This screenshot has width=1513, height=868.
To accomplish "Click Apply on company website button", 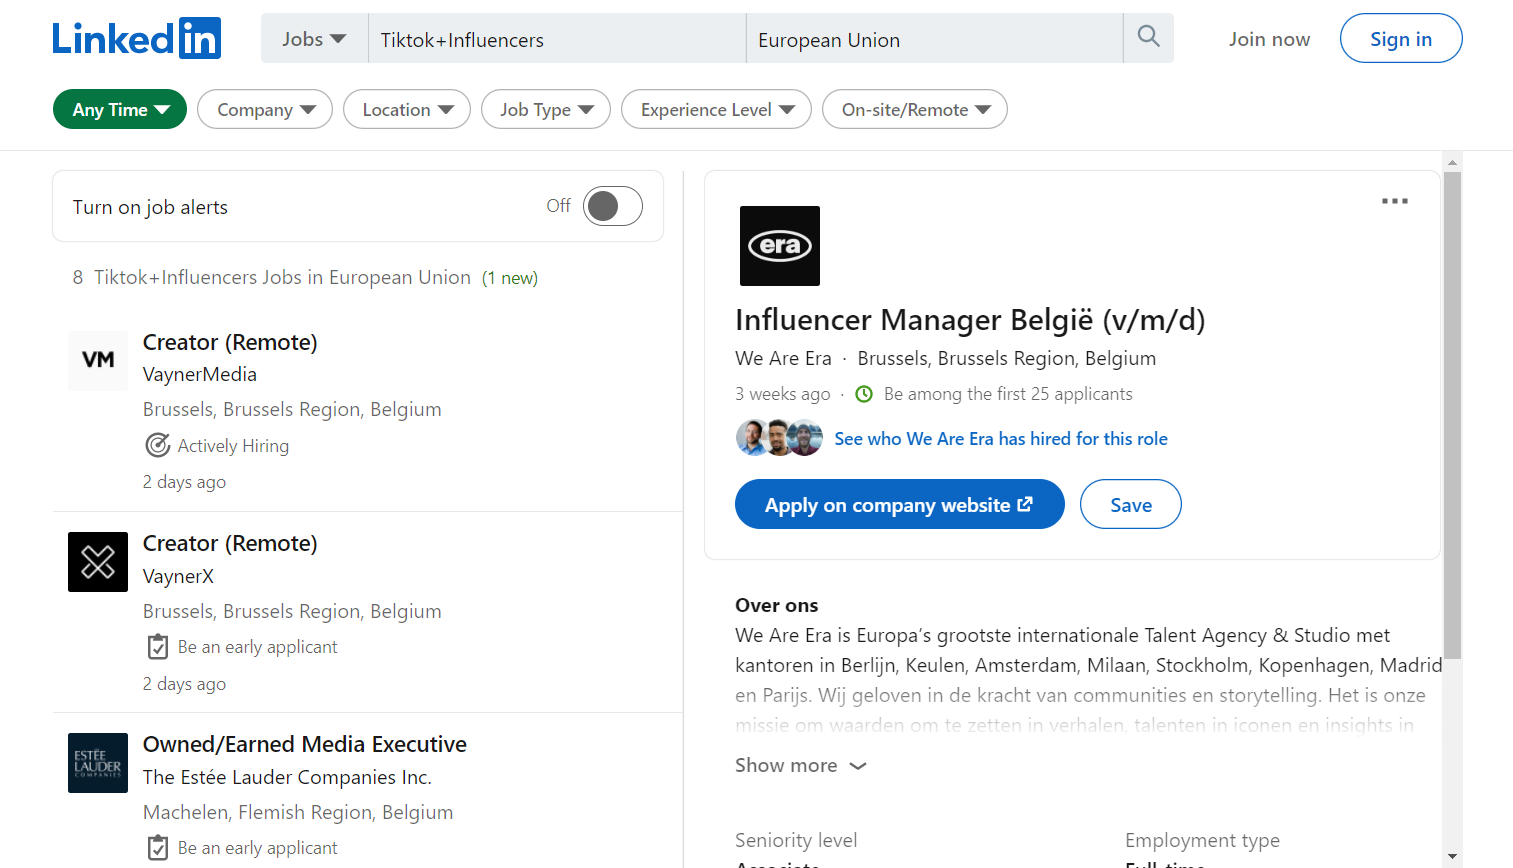I will point(900,504).
